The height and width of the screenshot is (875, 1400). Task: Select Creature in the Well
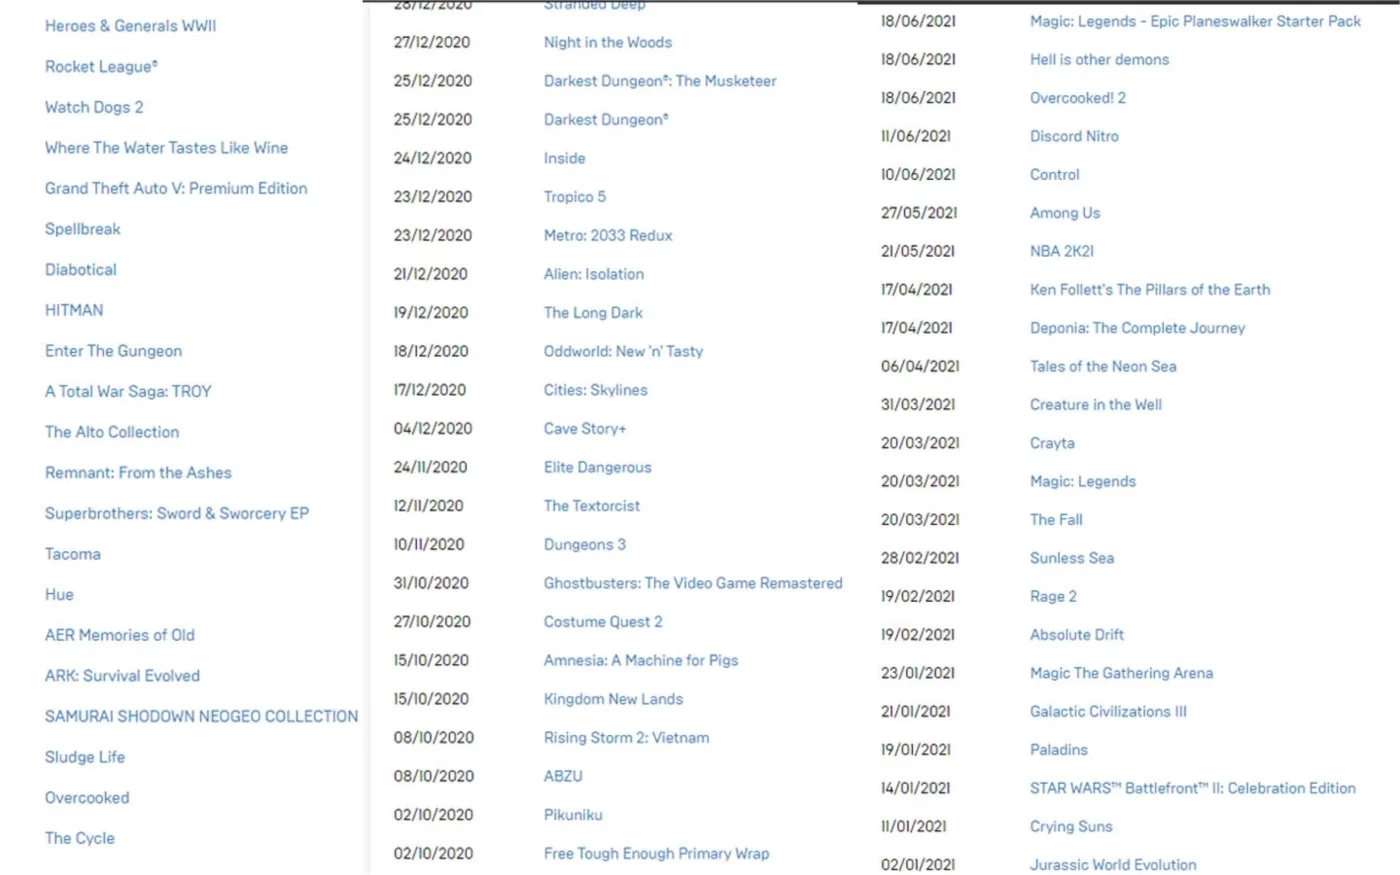tap(1096, 405)
